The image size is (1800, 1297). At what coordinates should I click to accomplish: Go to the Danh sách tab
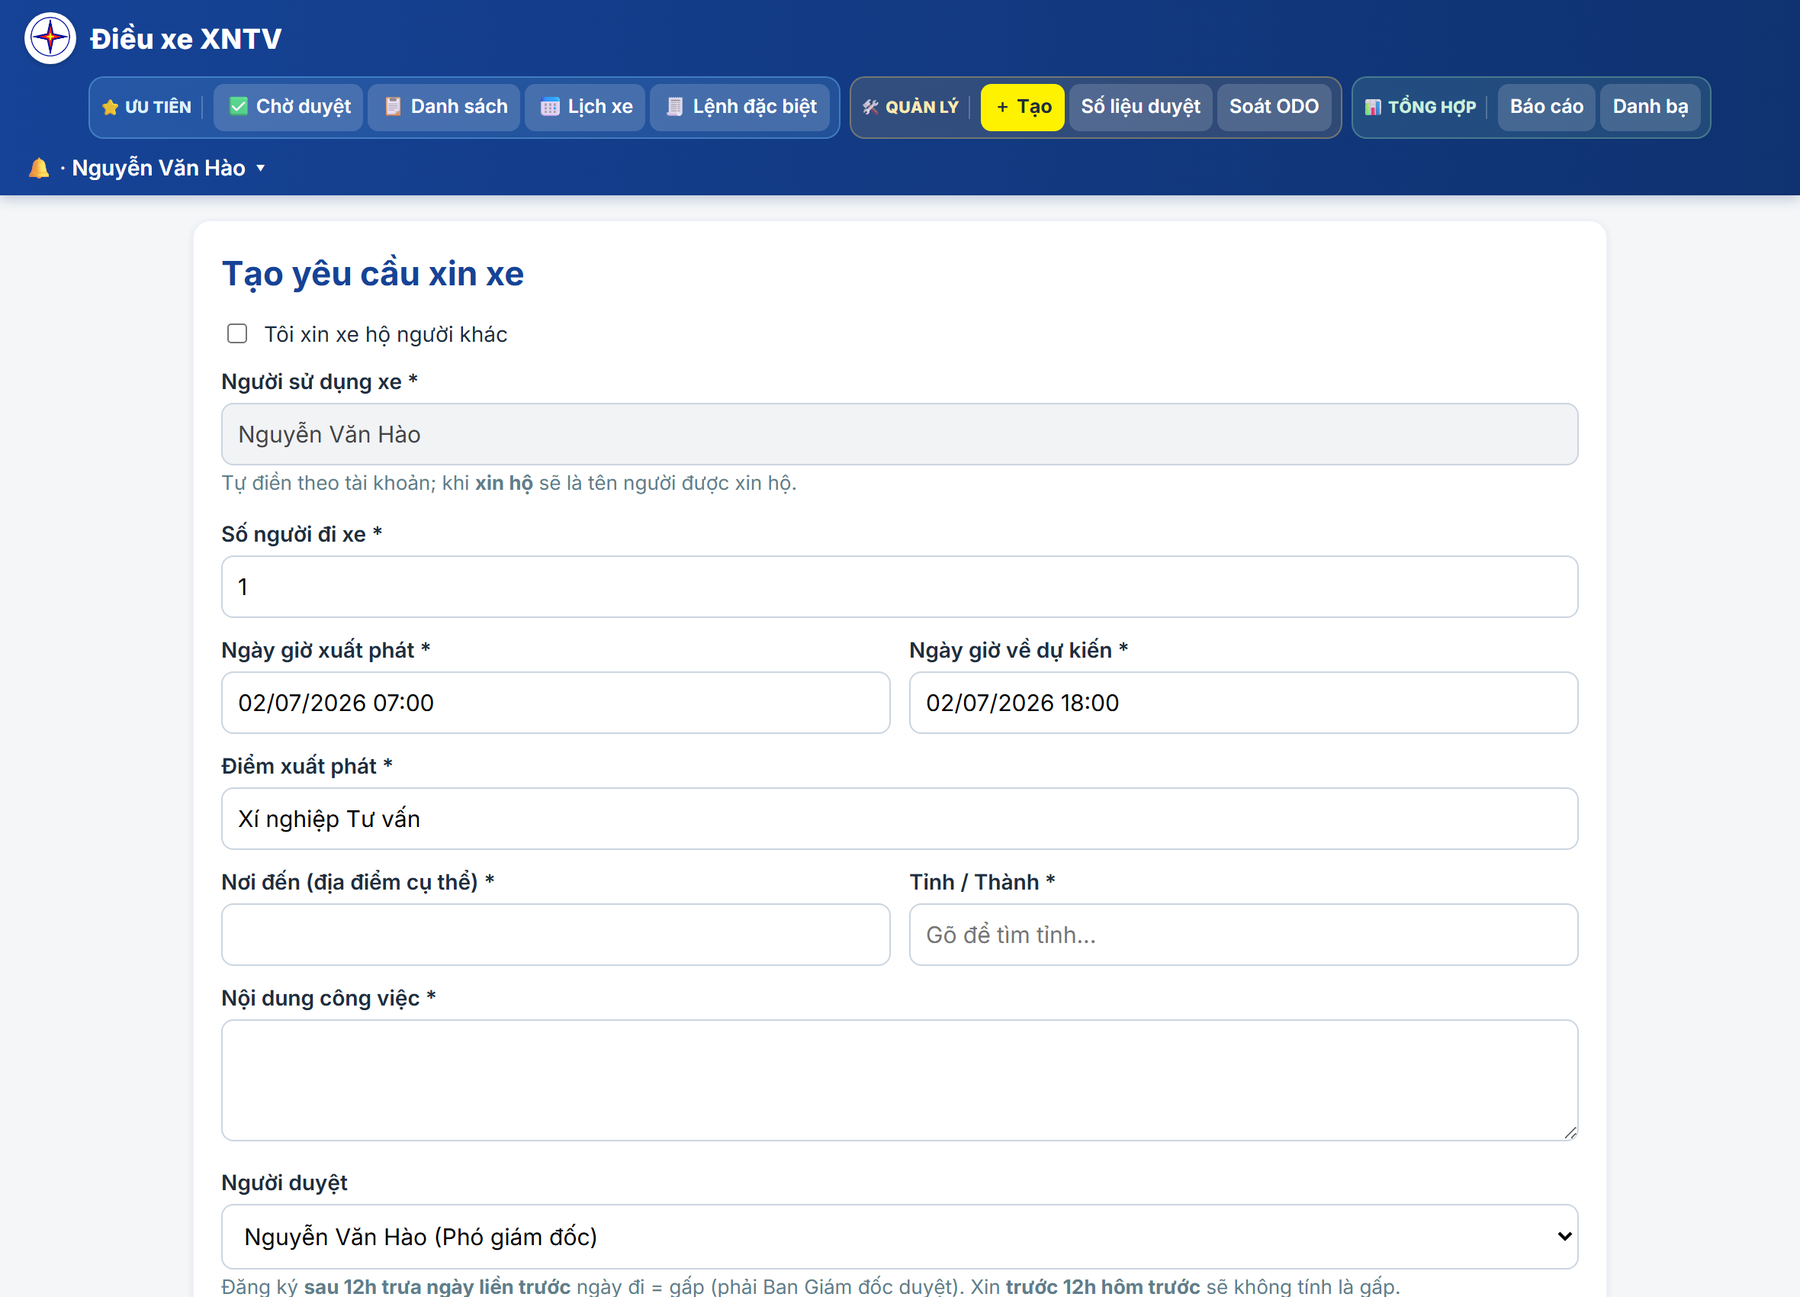point(445,107)
